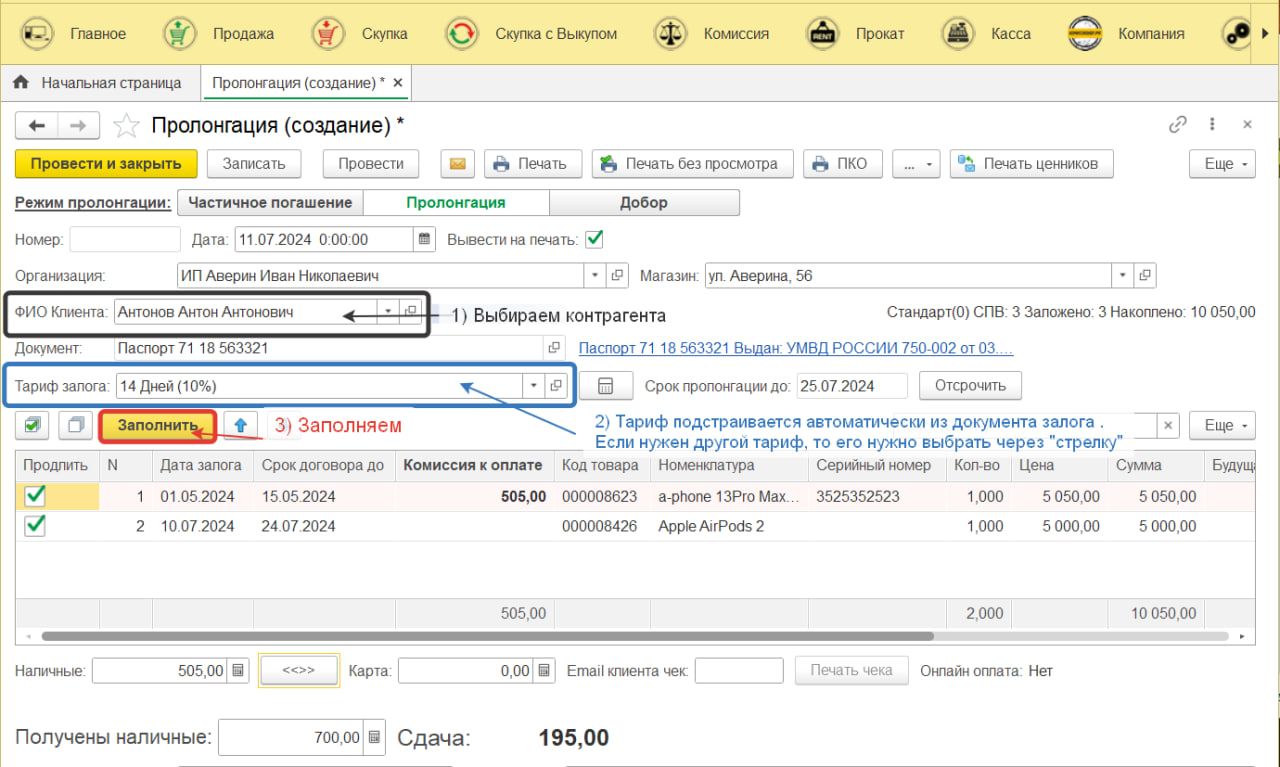This screenshot has width=1280, height=767.
Task: Open the Документ passport record icon
Action: pyautogui.click(x=555, y=349)
